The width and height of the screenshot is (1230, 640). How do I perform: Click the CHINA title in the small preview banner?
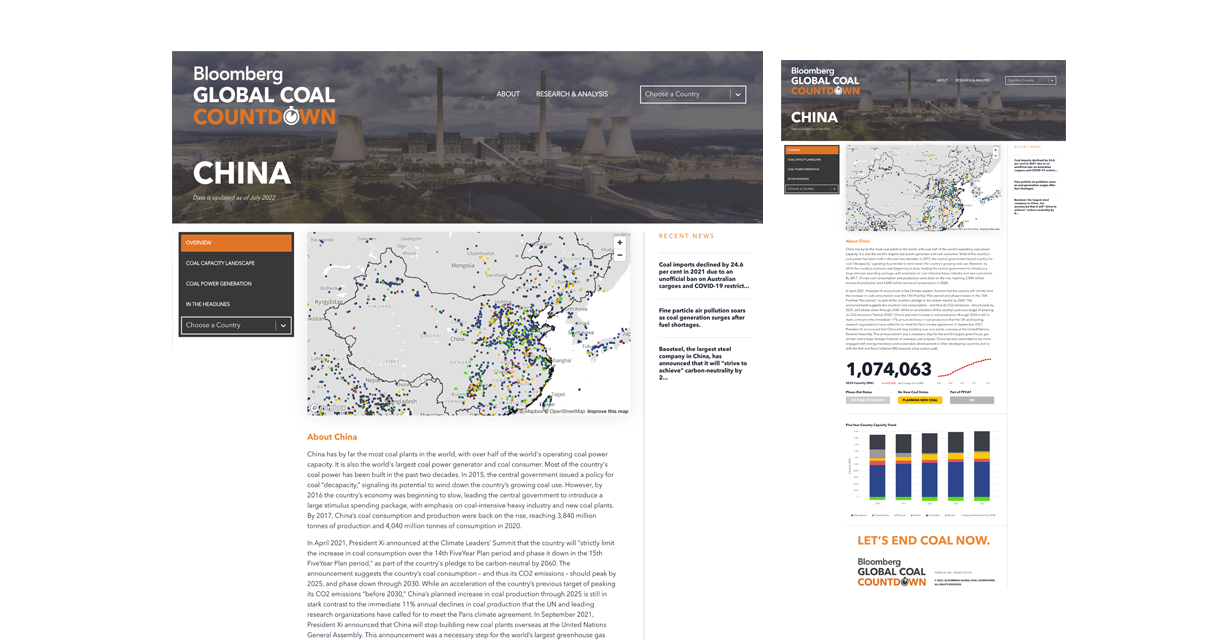click(x=814, y=118)
